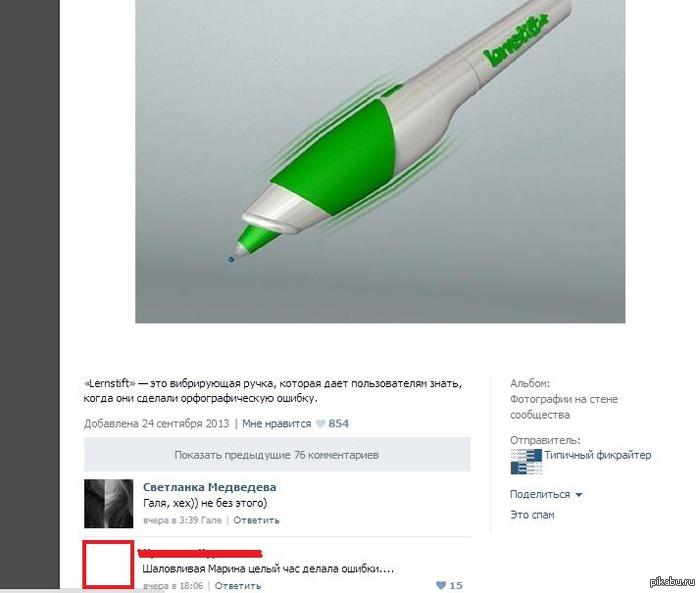Open Типичный фикрайтер sender link
Viewport: 700px width, 593px height.
597,455
